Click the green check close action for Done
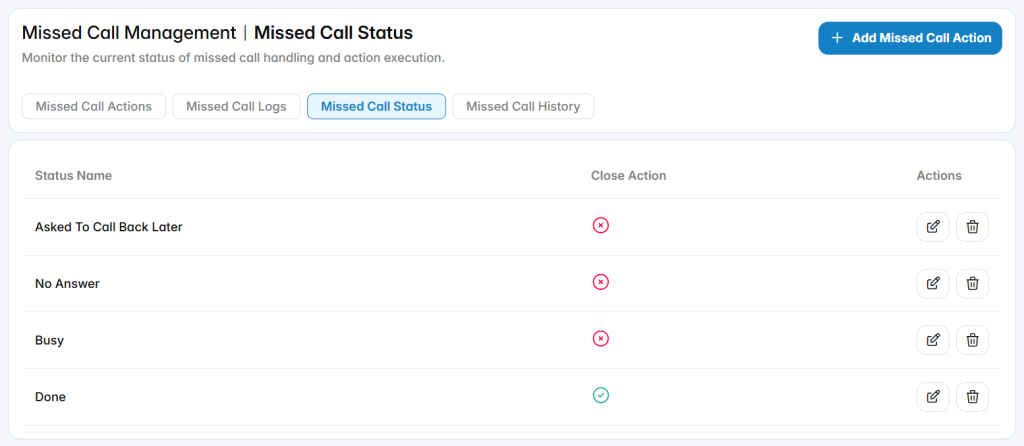This screenshot has width=1024, height=446. click(x=600, y=395)
